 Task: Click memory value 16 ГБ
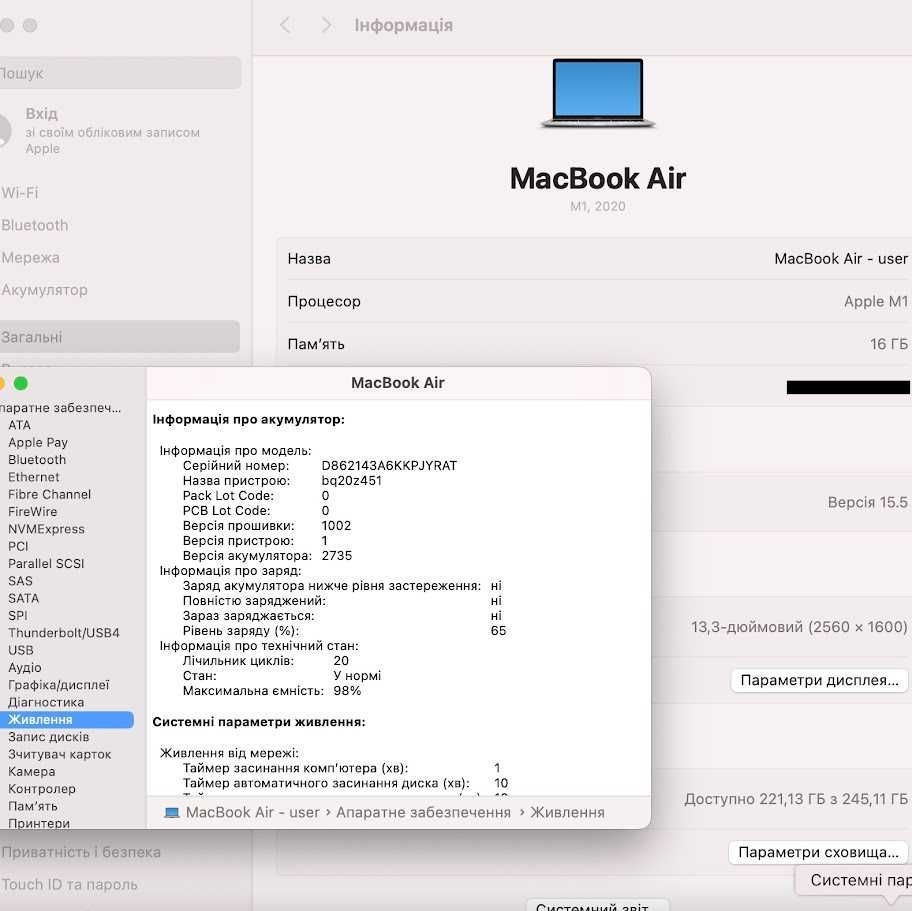coord(888,344)
